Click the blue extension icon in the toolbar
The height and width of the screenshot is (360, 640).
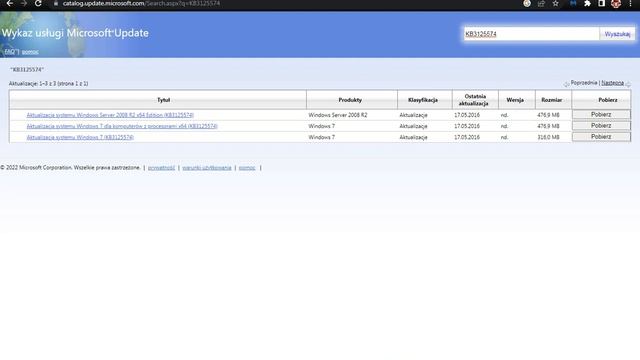tap(573, 3)
